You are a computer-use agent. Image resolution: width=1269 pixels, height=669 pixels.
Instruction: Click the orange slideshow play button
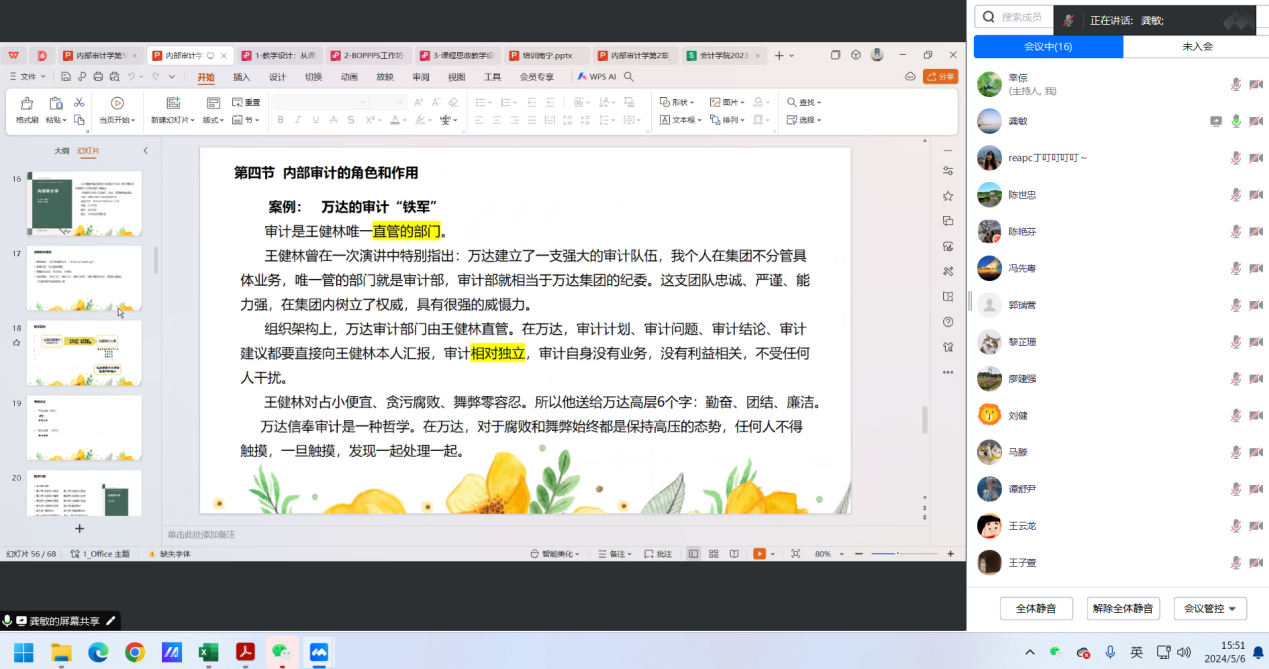tap(759, 554)
